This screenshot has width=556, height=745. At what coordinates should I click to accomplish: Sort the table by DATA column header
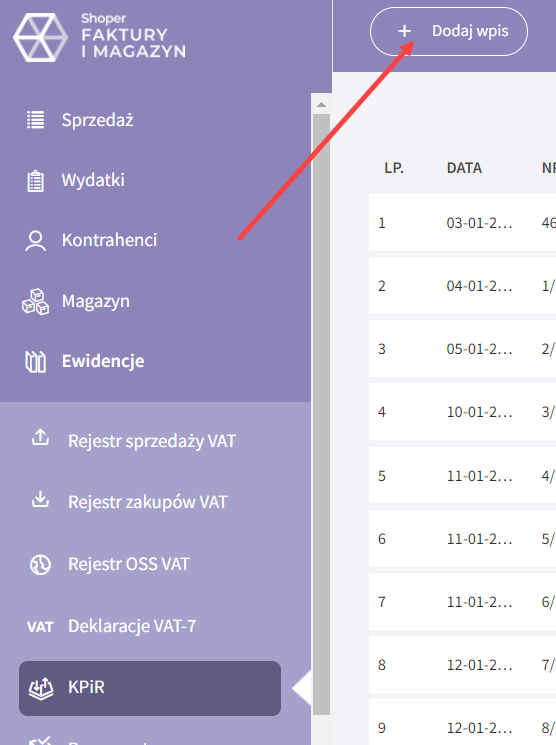point(464,168)
